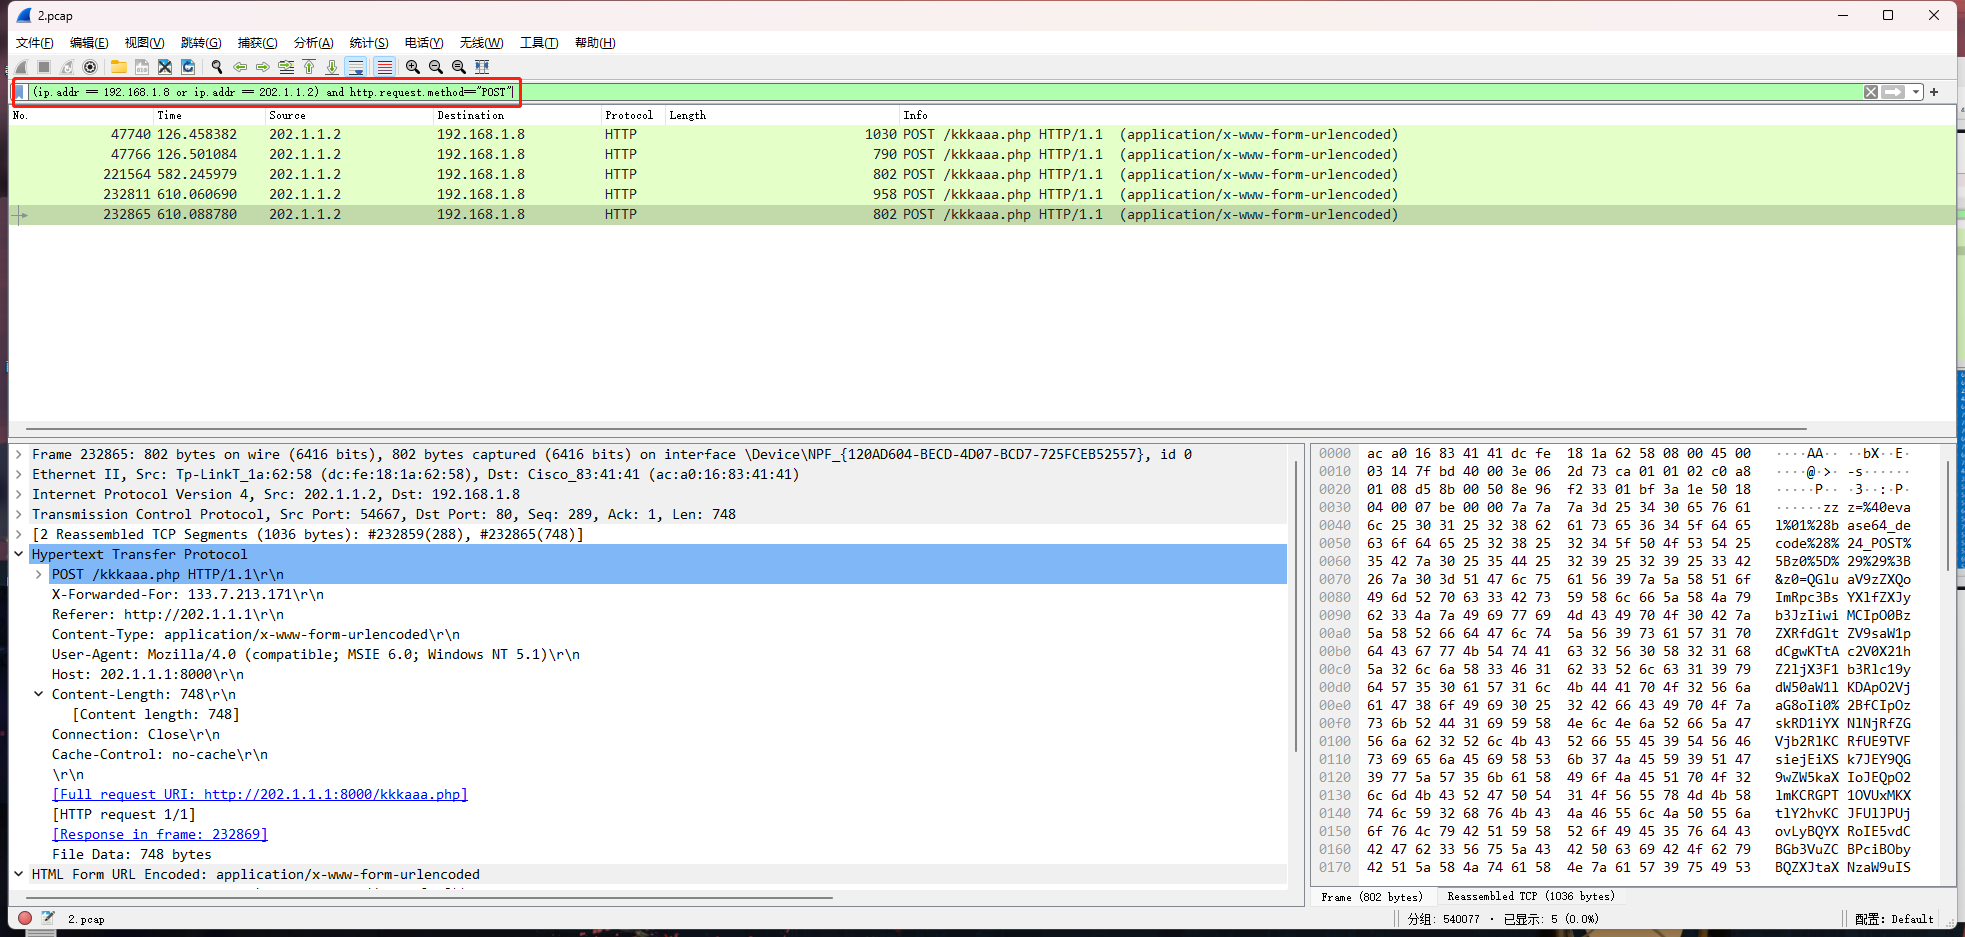Click the expert information circle in status bar

pyautogui.click(x=25, y=918)
